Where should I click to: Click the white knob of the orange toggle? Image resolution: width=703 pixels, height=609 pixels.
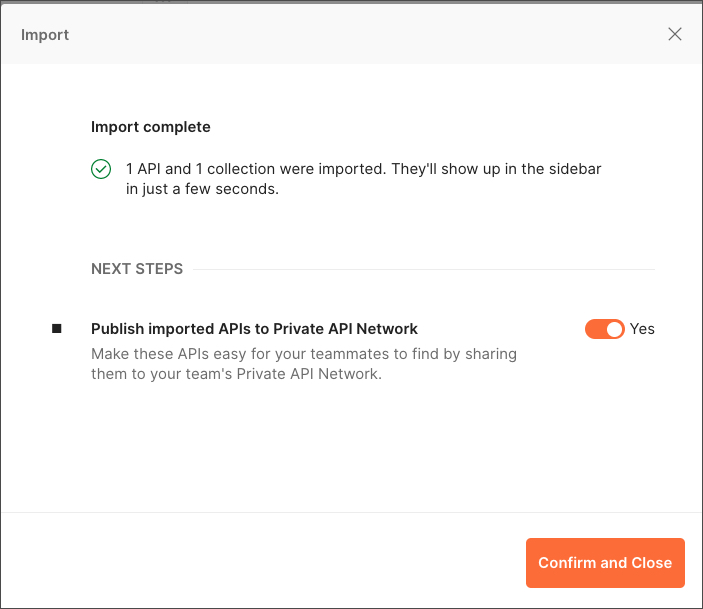point(614,329)
